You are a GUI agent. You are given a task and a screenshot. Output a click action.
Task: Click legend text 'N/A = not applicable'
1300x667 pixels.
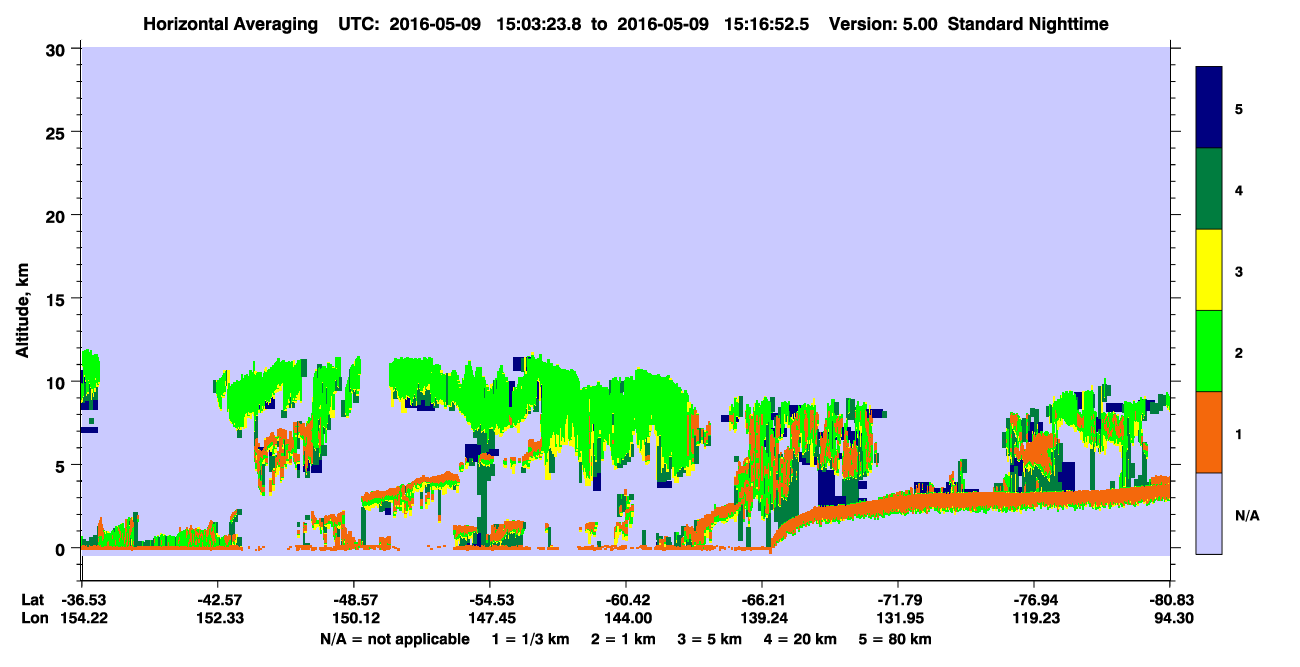click(394, 638)
